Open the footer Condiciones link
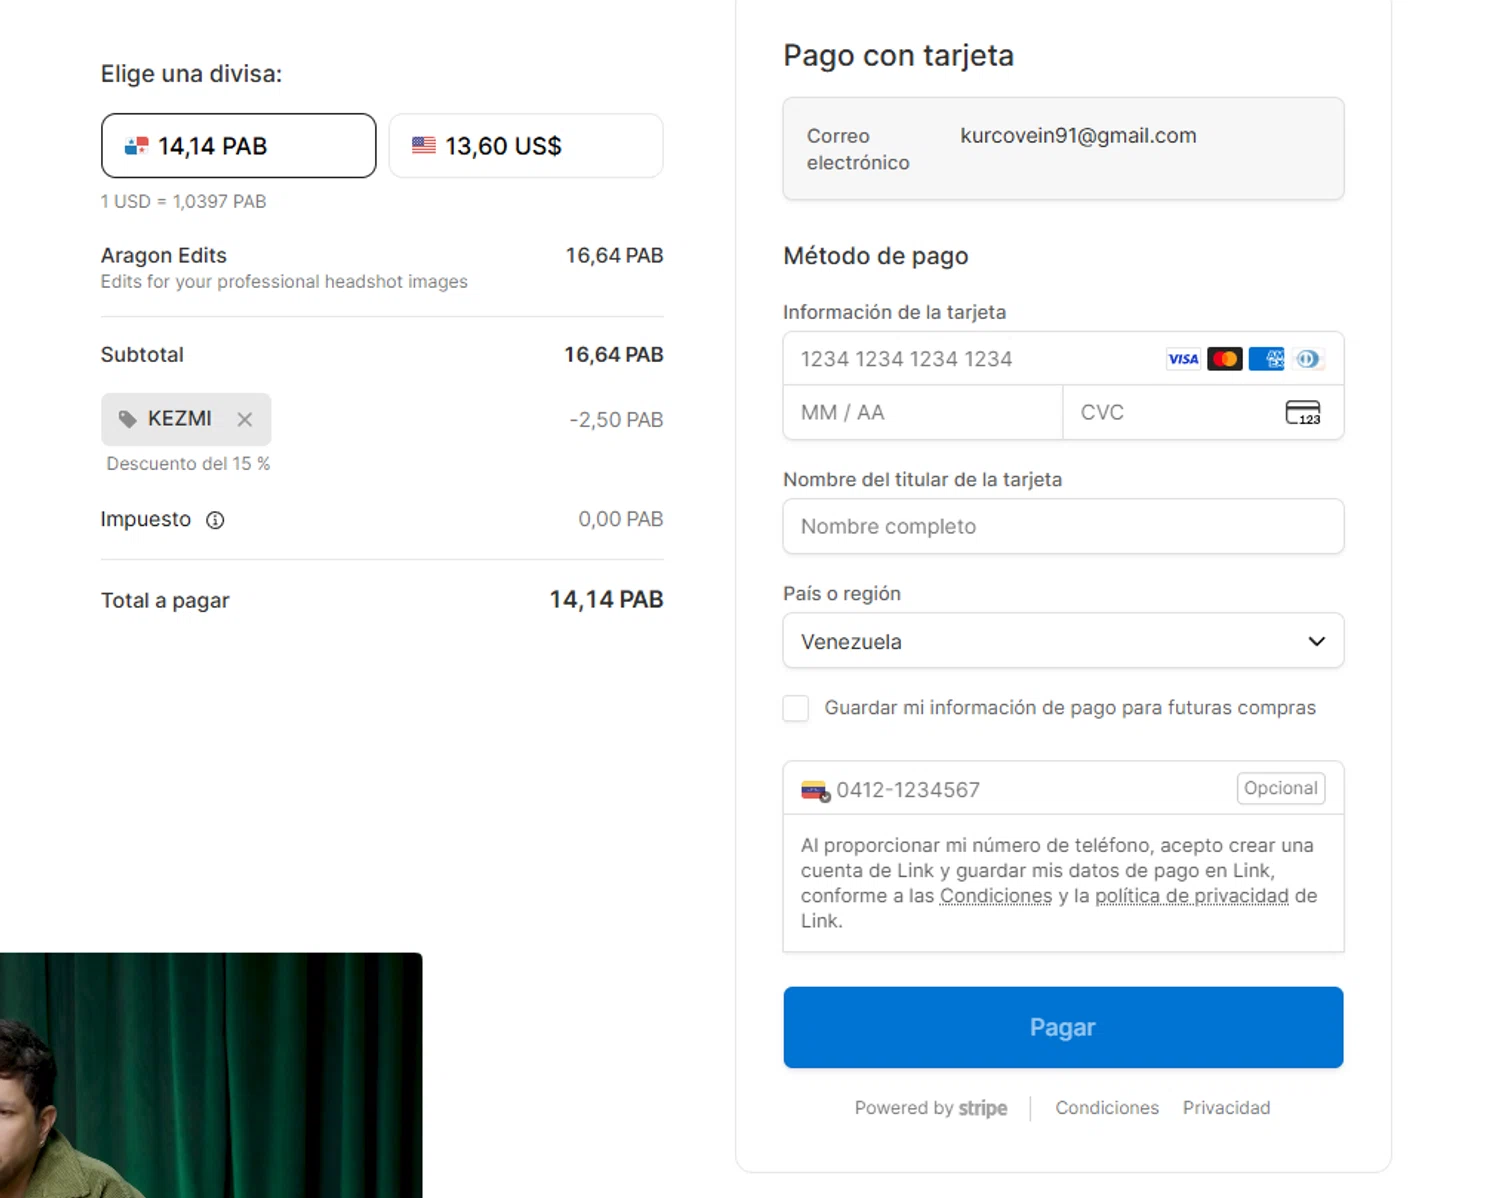This screenshot has height=1198, width=1500. (x=1107, y=1108)
